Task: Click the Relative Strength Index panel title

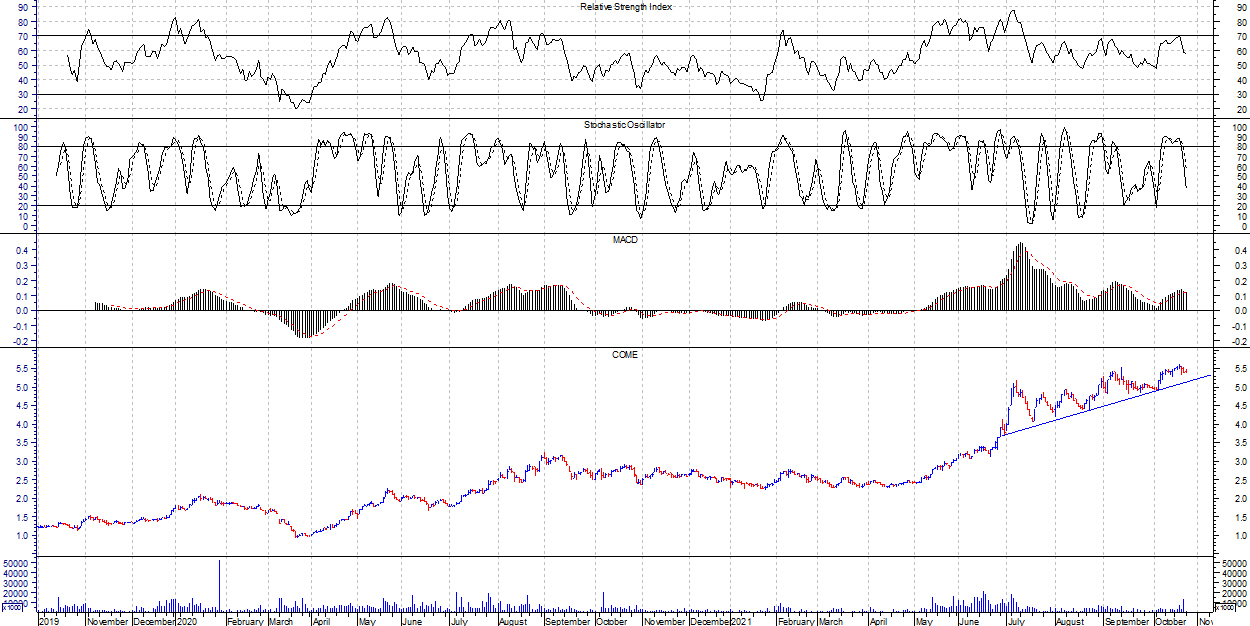Action: [626, 7]
